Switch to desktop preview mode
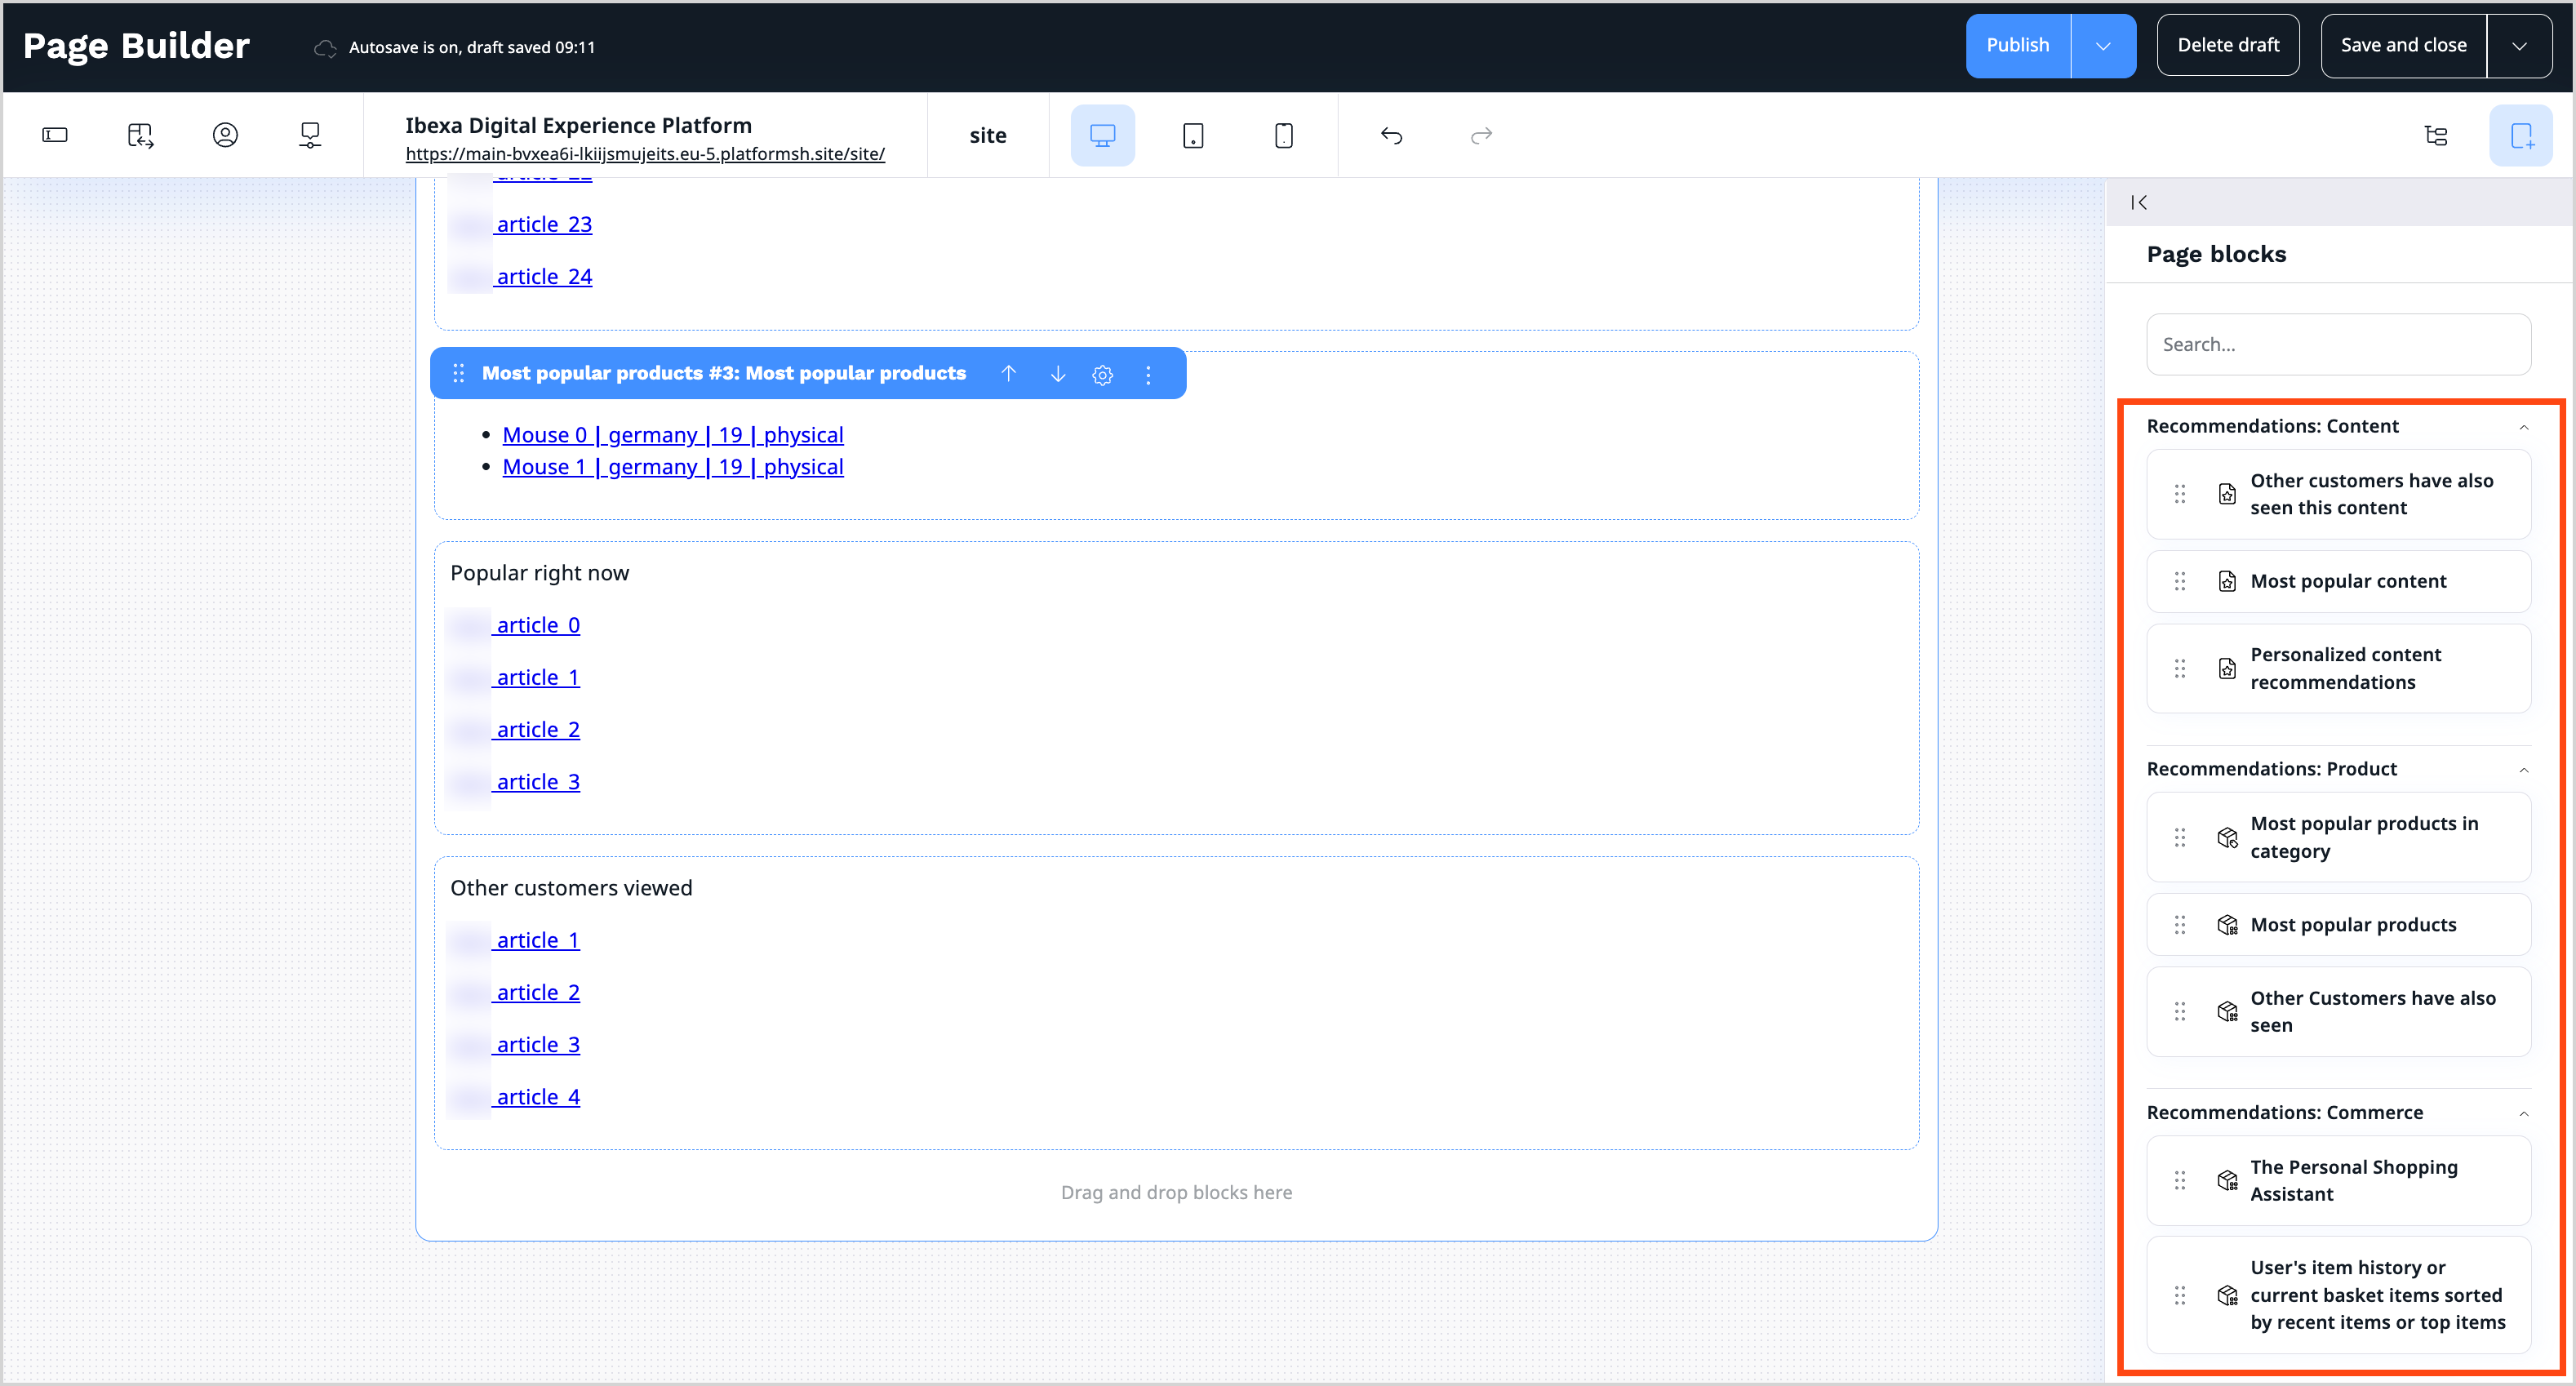Viewport: 2576px width, 1386px height. [1102, 135]
